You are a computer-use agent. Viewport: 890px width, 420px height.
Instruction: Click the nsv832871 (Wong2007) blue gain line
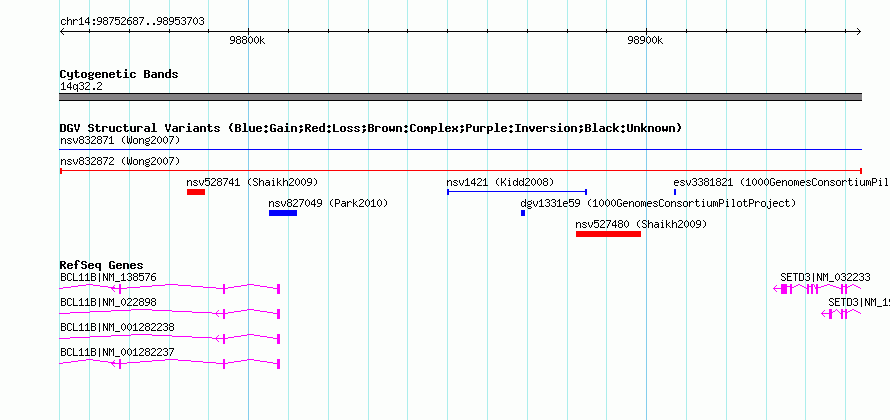461,150
